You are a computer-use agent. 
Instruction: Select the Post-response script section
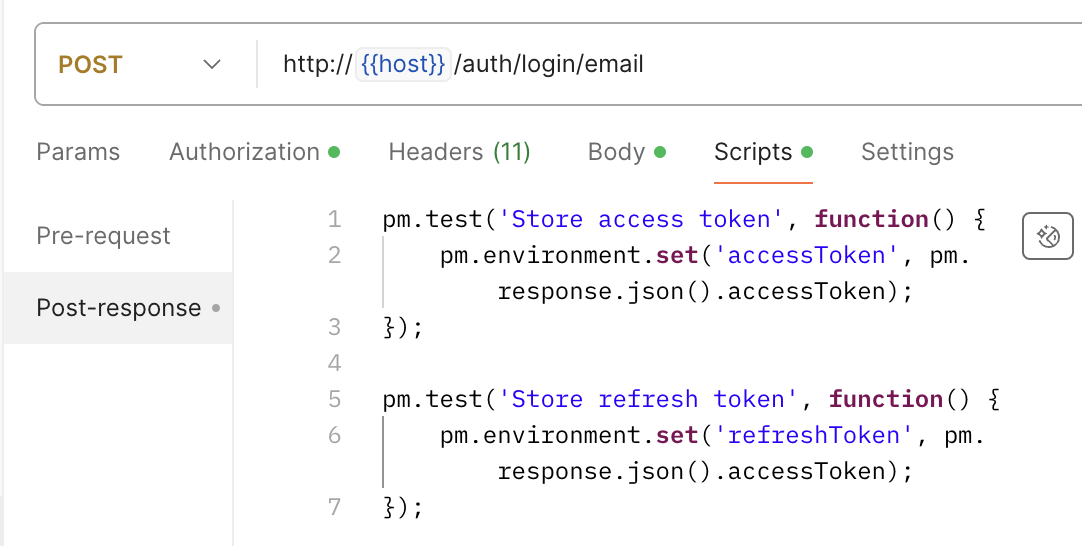[117, 308]
